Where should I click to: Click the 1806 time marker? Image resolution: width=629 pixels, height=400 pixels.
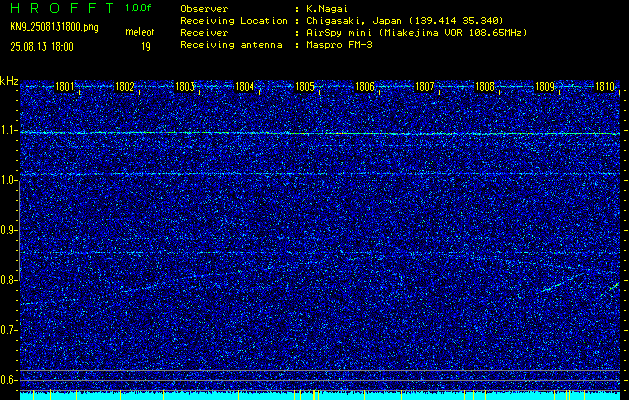tap(365, 87)
